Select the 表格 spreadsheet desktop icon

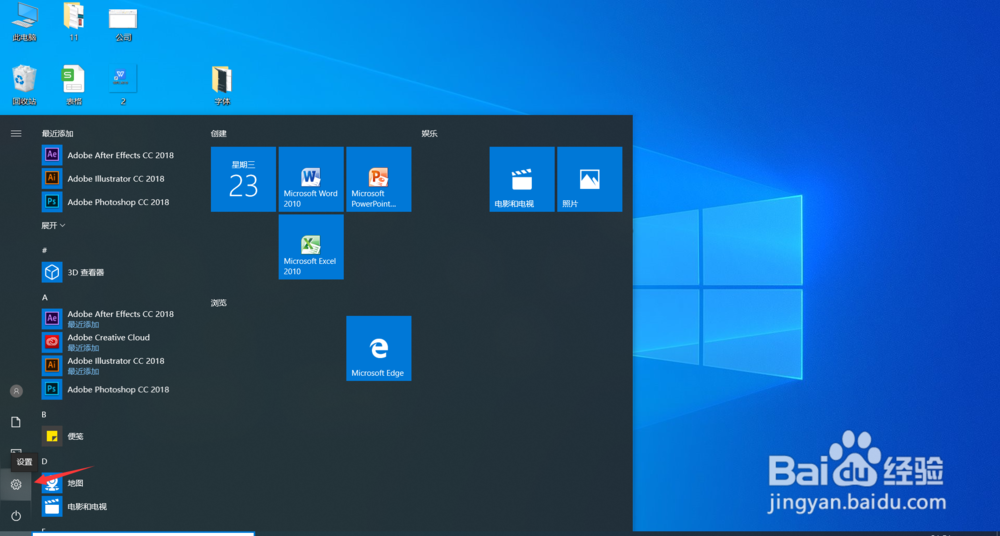tap(73, 86)
